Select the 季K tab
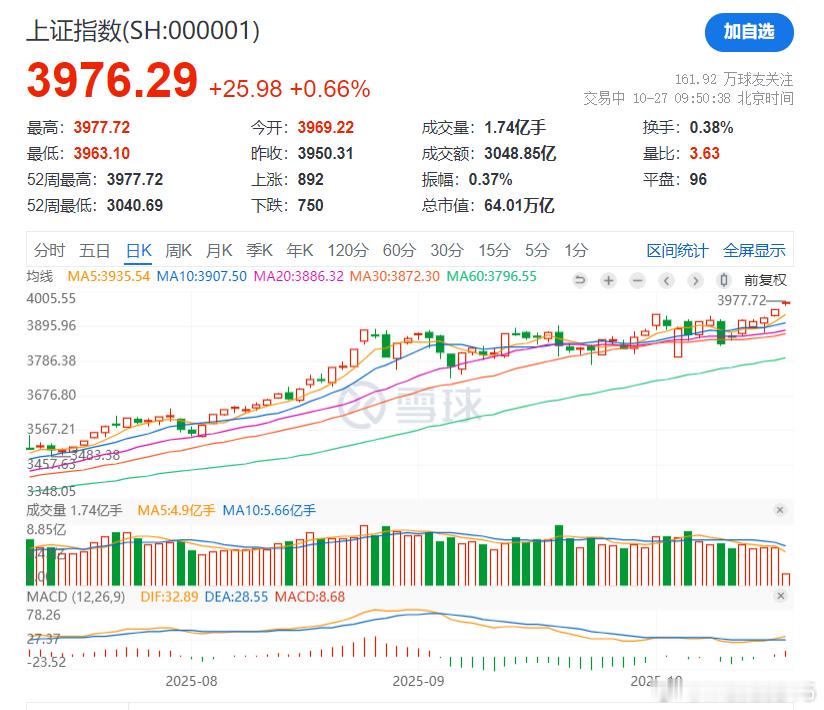This screenshot has height=710, width=824. tap(260, 250)
